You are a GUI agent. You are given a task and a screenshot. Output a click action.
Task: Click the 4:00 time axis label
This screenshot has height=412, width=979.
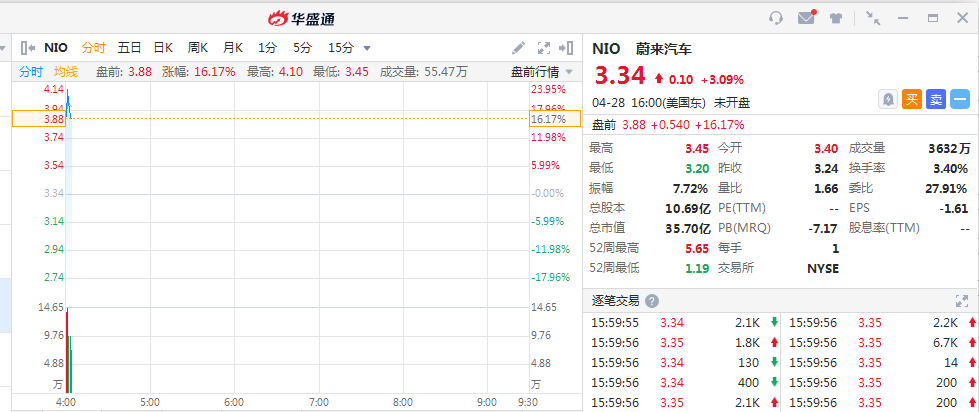(x=66, y=402)
